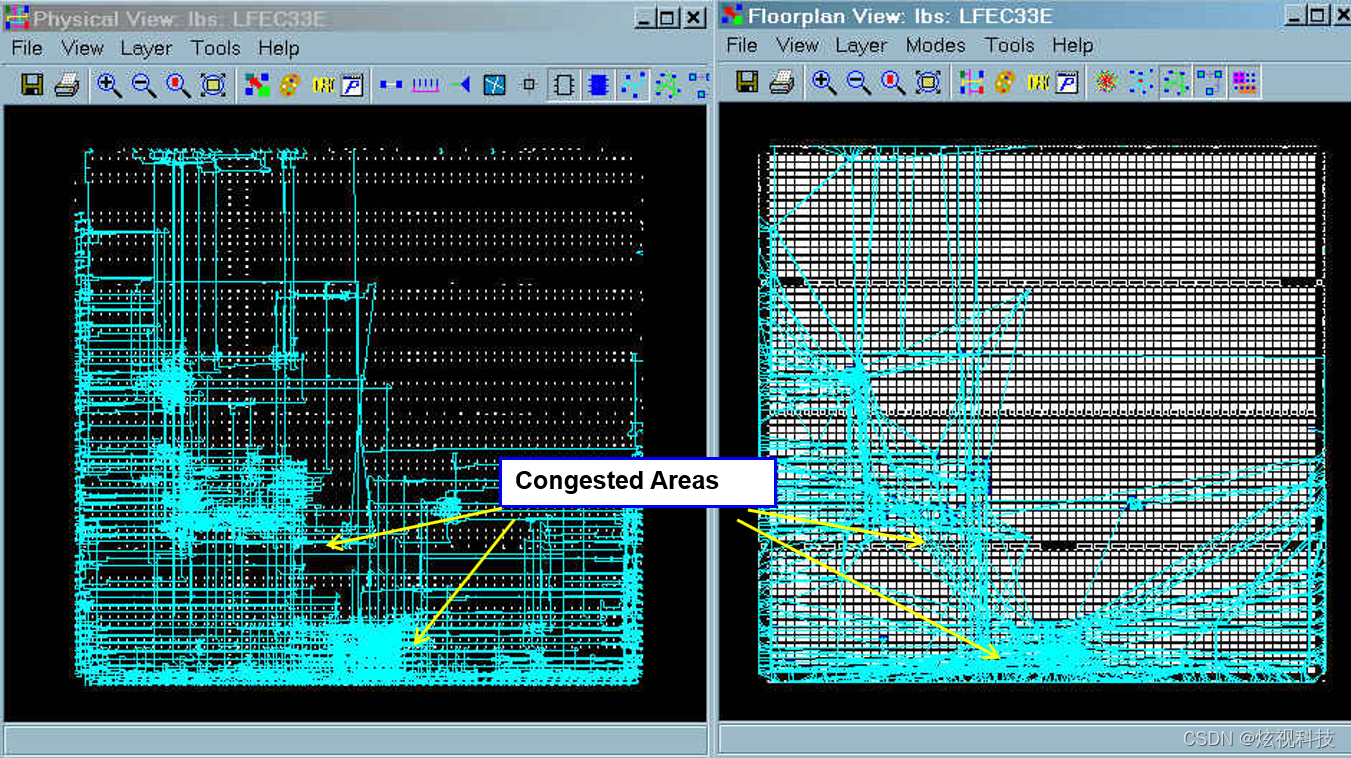Image resolution: width=1351 pixels, height=758 pixels.
Task: Run the DRC check in Physical View
Action: pyautogui.click(x=323, y=85)
